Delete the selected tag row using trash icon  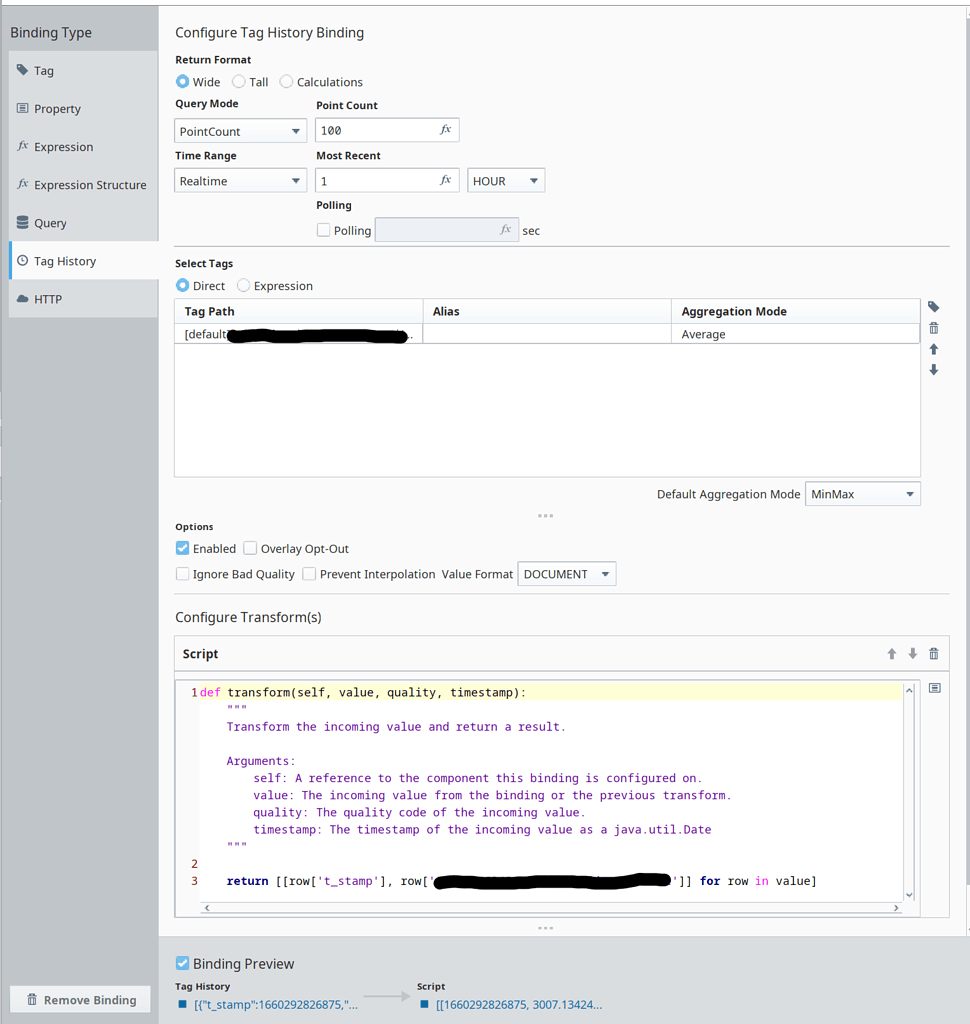click(933, 328)
